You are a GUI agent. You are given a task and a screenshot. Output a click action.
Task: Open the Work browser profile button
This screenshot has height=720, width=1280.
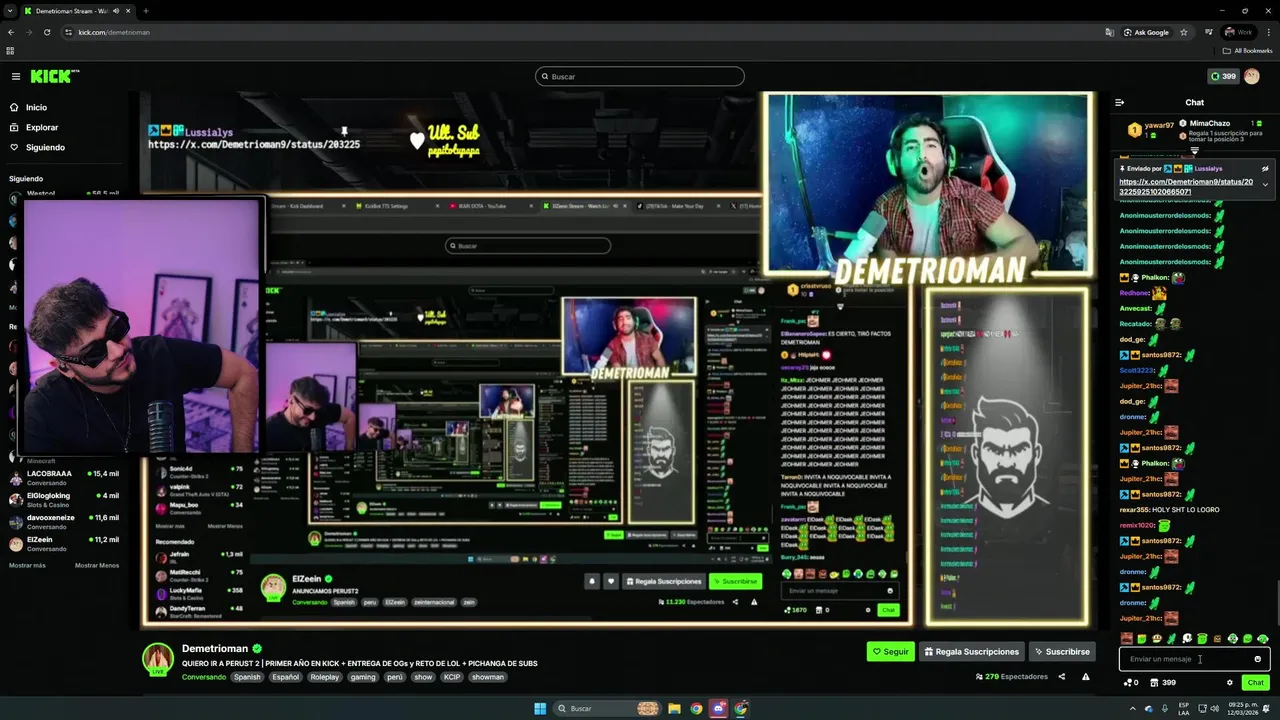(1239, 32)
